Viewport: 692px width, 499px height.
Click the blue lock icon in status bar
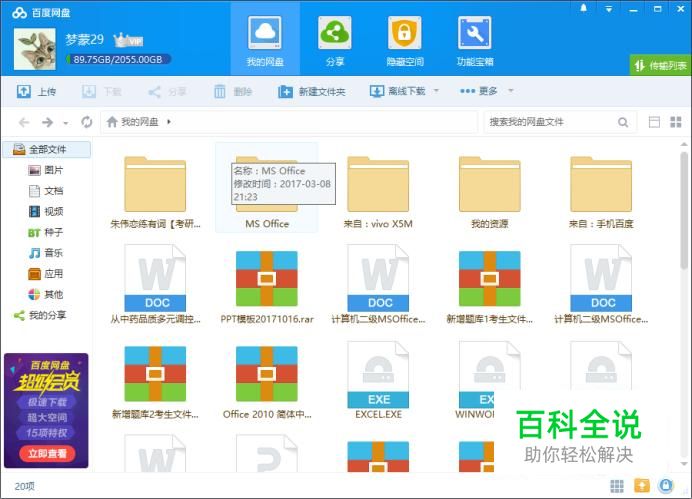[x=666, y=486]
